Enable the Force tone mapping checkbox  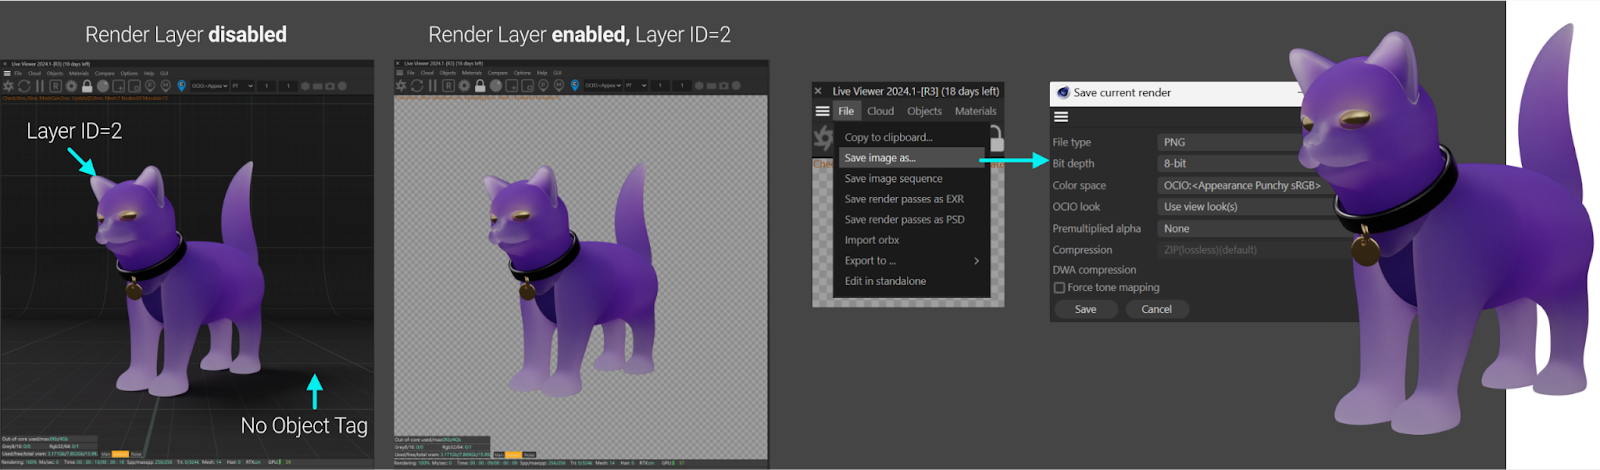[x=1059, y=288]
